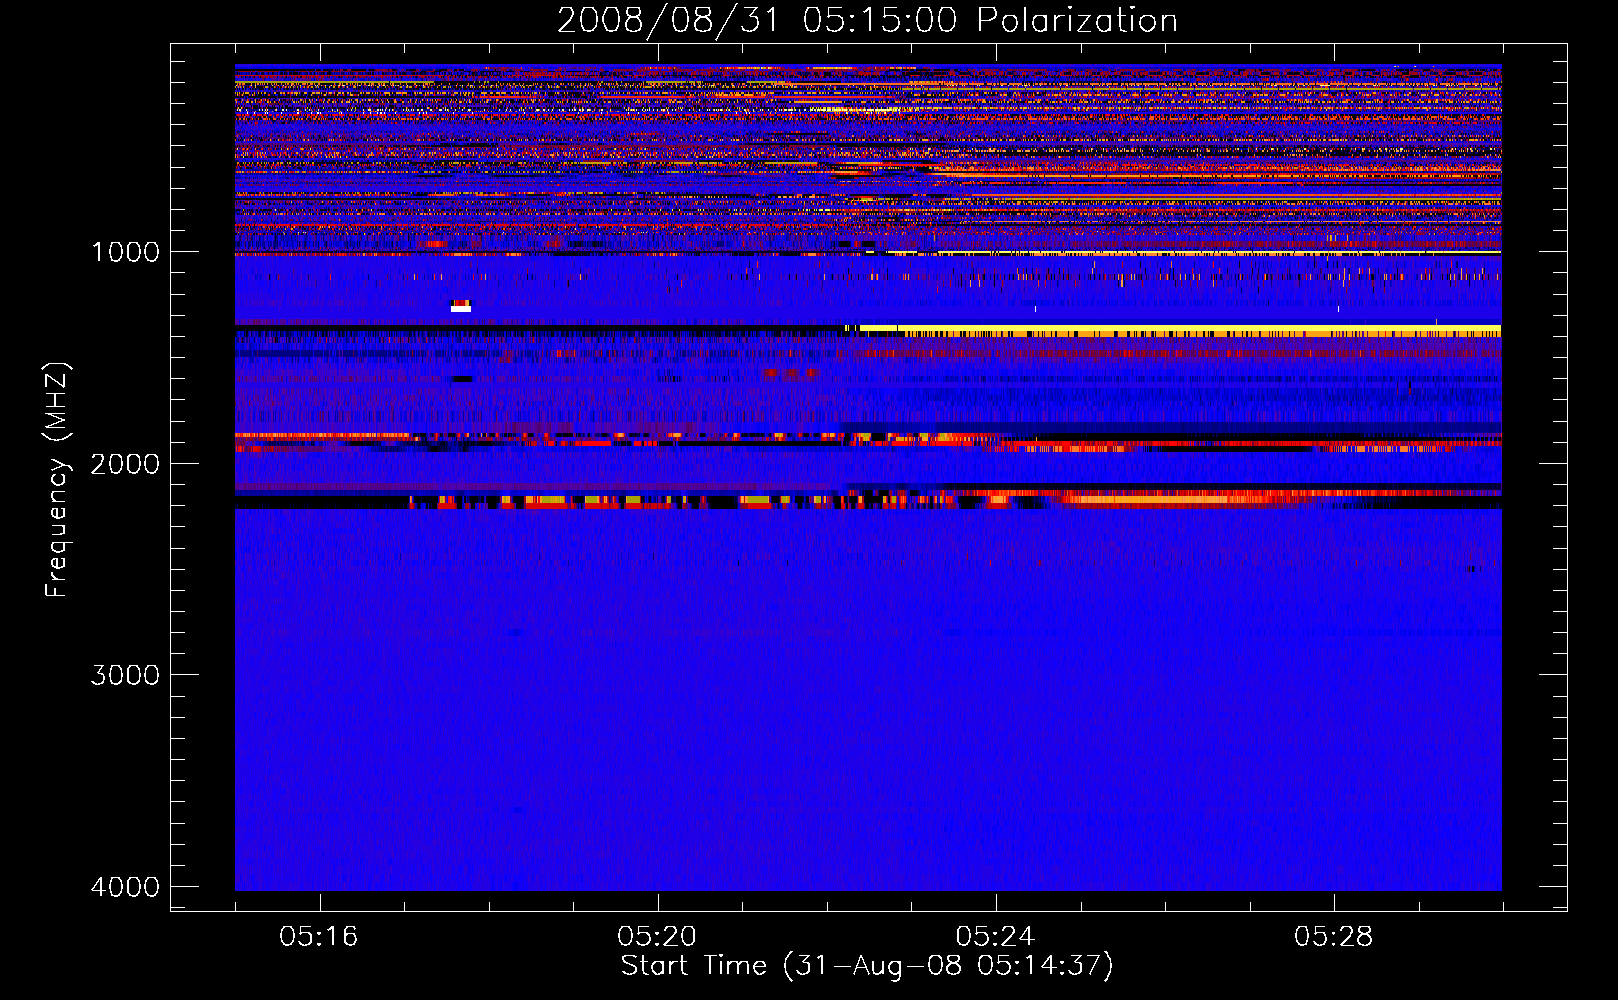The width and height of the screenshot is (1618, 1000).
Task: Click the 05:28 time axis label
Action: (x=1333, y=937)
